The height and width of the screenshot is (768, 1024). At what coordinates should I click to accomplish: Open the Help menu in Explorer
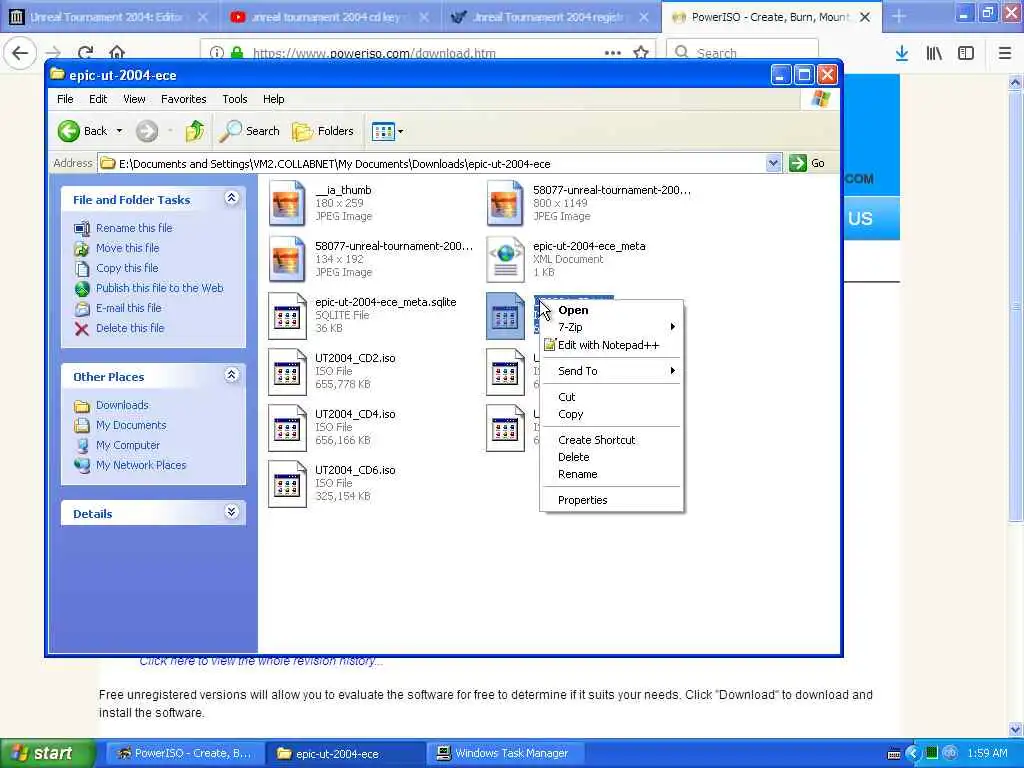[x=274, y=99]
